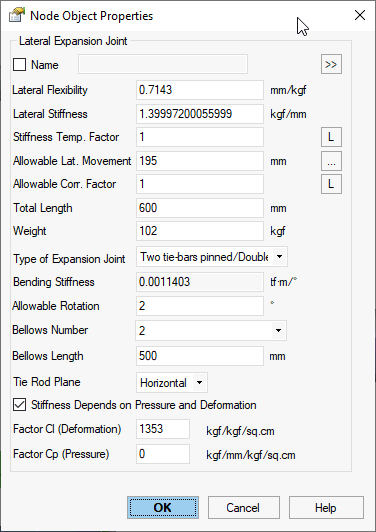Click the >> button next to Name

coord(331,64)
